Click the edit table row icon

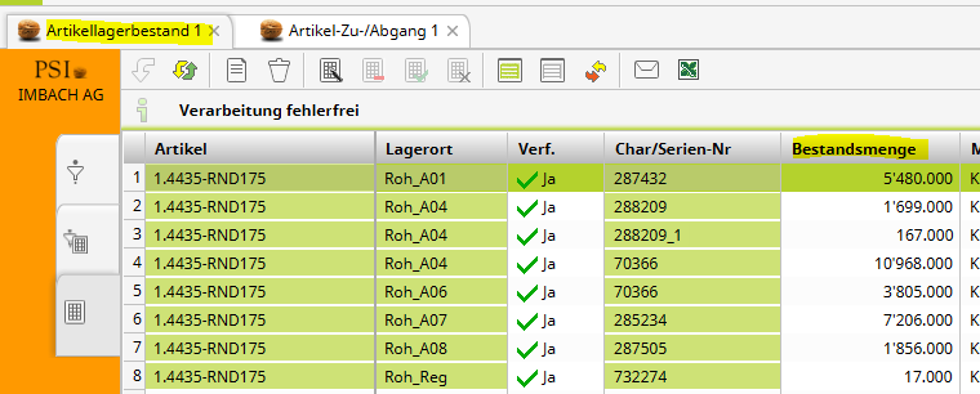point(331,70)
